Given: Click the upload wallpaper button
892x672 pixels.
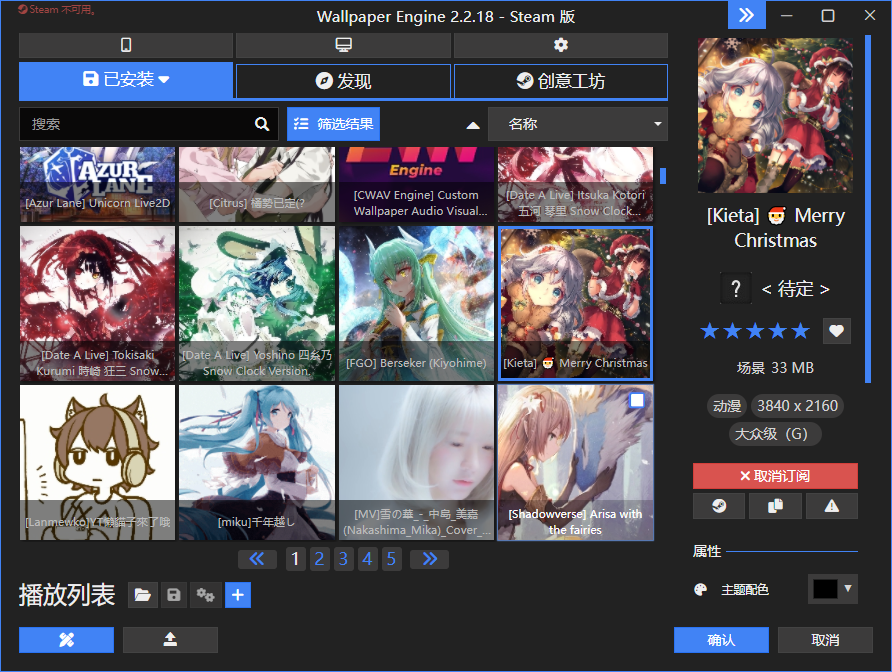Looking at the screenshot, I should (x=170, y=640).
